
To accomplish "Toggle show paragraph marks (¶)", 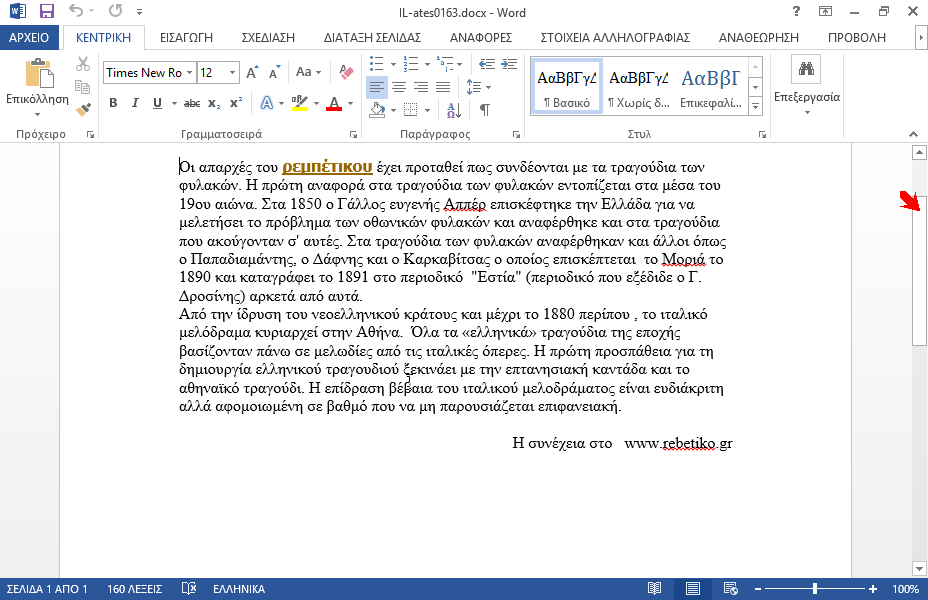I will pyautogui.click(x=485, y=109).
